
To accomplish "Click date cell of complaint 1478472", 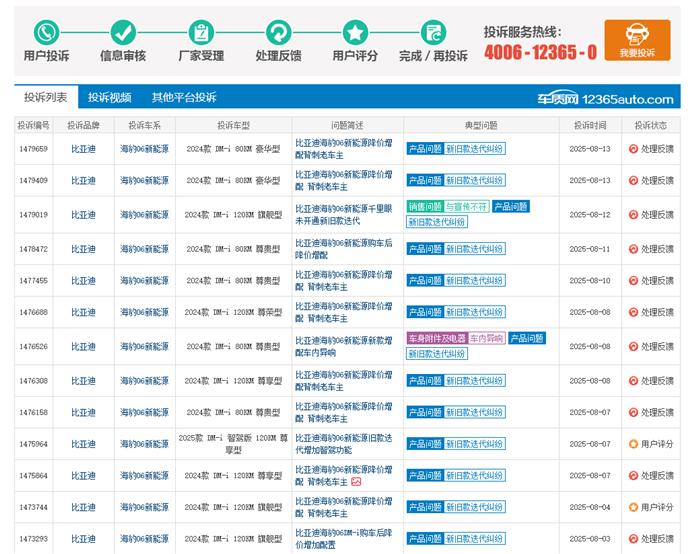I will 590,249.
